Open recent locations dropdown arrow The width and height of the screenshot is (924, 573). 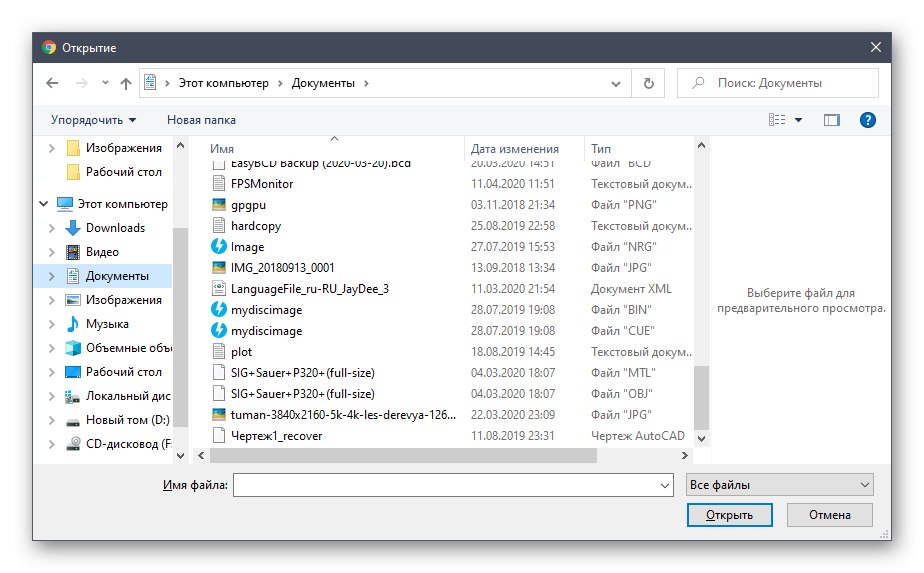(x=105, y=83)
